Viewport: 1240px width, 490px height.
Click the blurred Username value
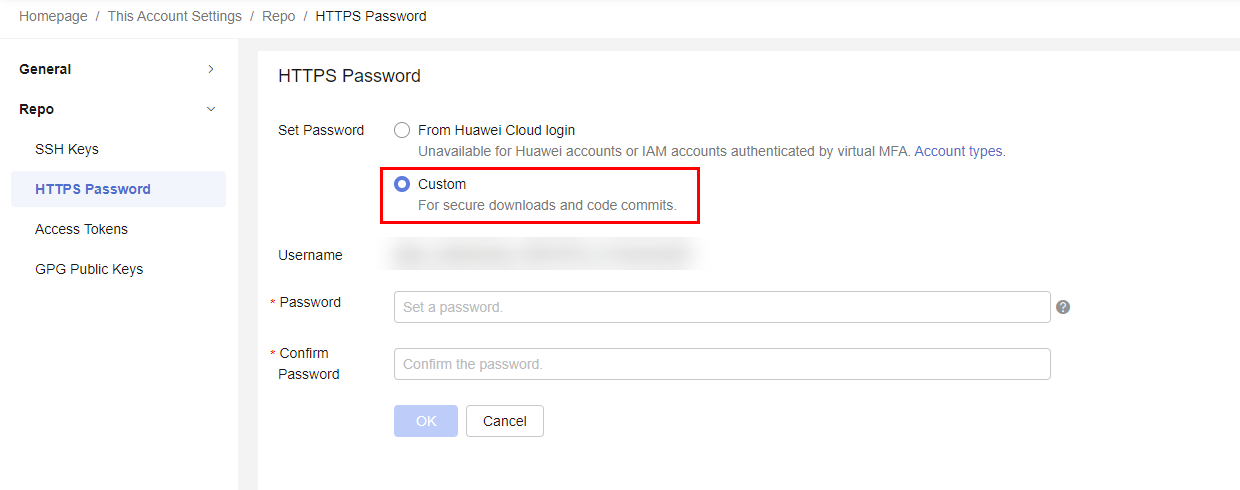[542, 255]
